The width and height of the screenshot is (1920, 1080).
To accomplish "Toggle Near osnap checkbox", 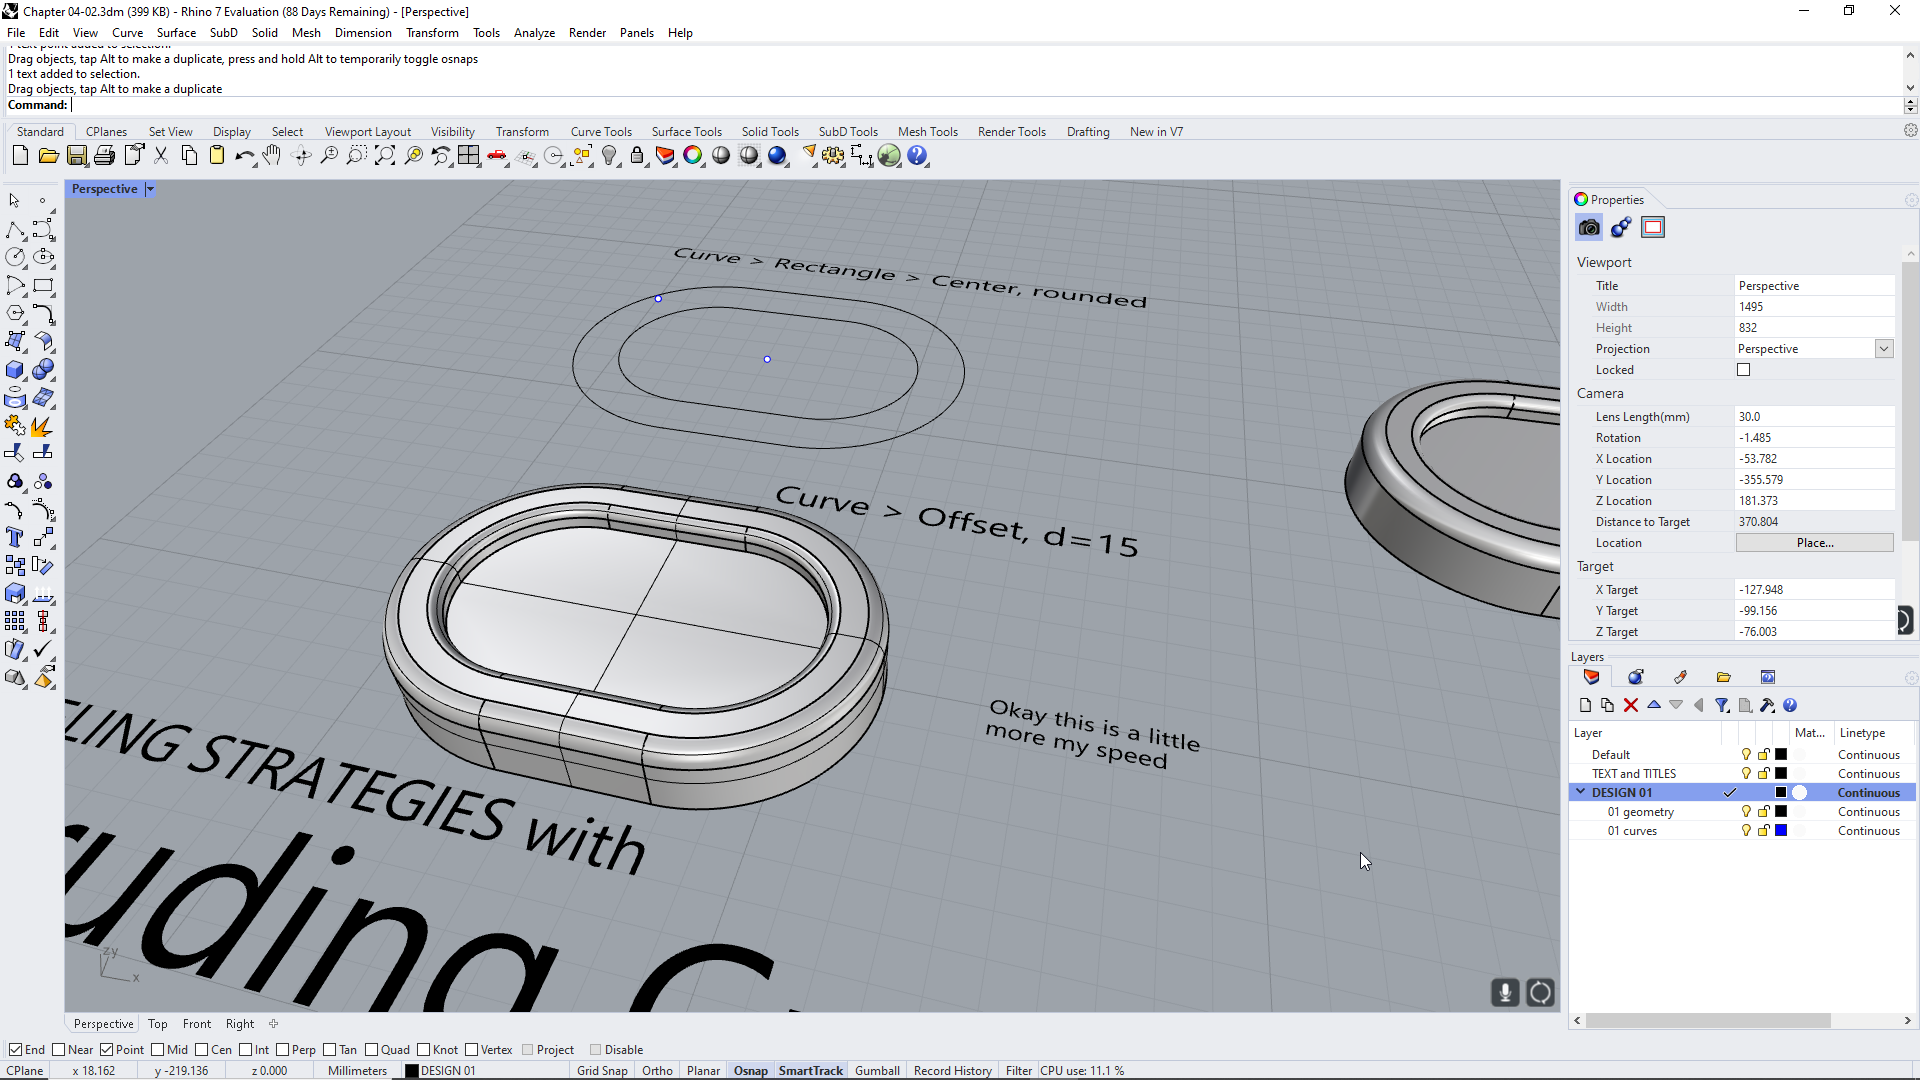I will tap(58, 1050).
